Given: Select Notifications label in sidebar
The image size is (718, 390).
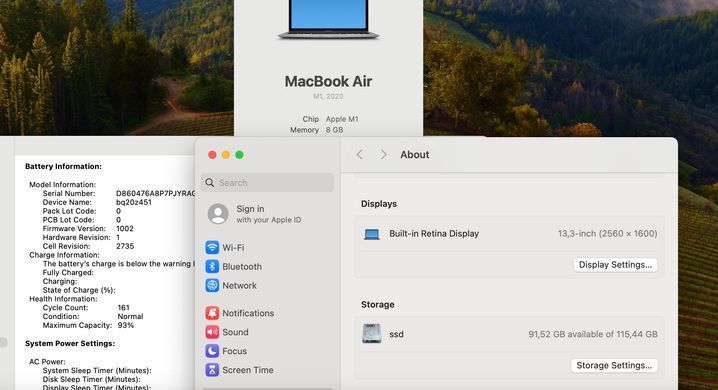Looking at the screenshot, I should point(248,313).
